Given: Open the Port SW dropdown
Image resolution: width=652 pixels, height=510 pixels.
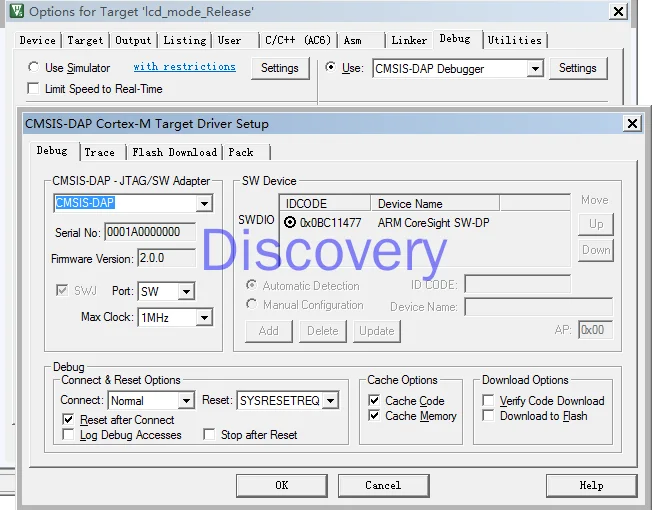Looking at the screenshot, I should (186, 291).
